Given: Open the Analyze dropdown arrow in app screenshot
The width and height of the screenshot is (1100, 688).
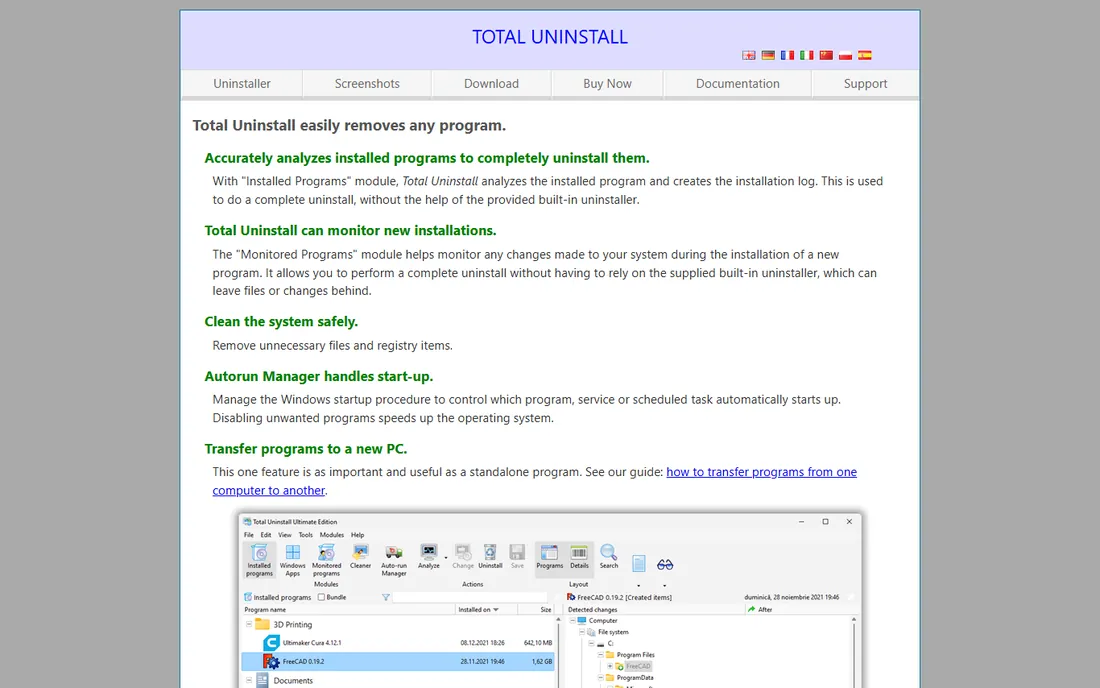Looking at the screenshot, I should [446, 558].
